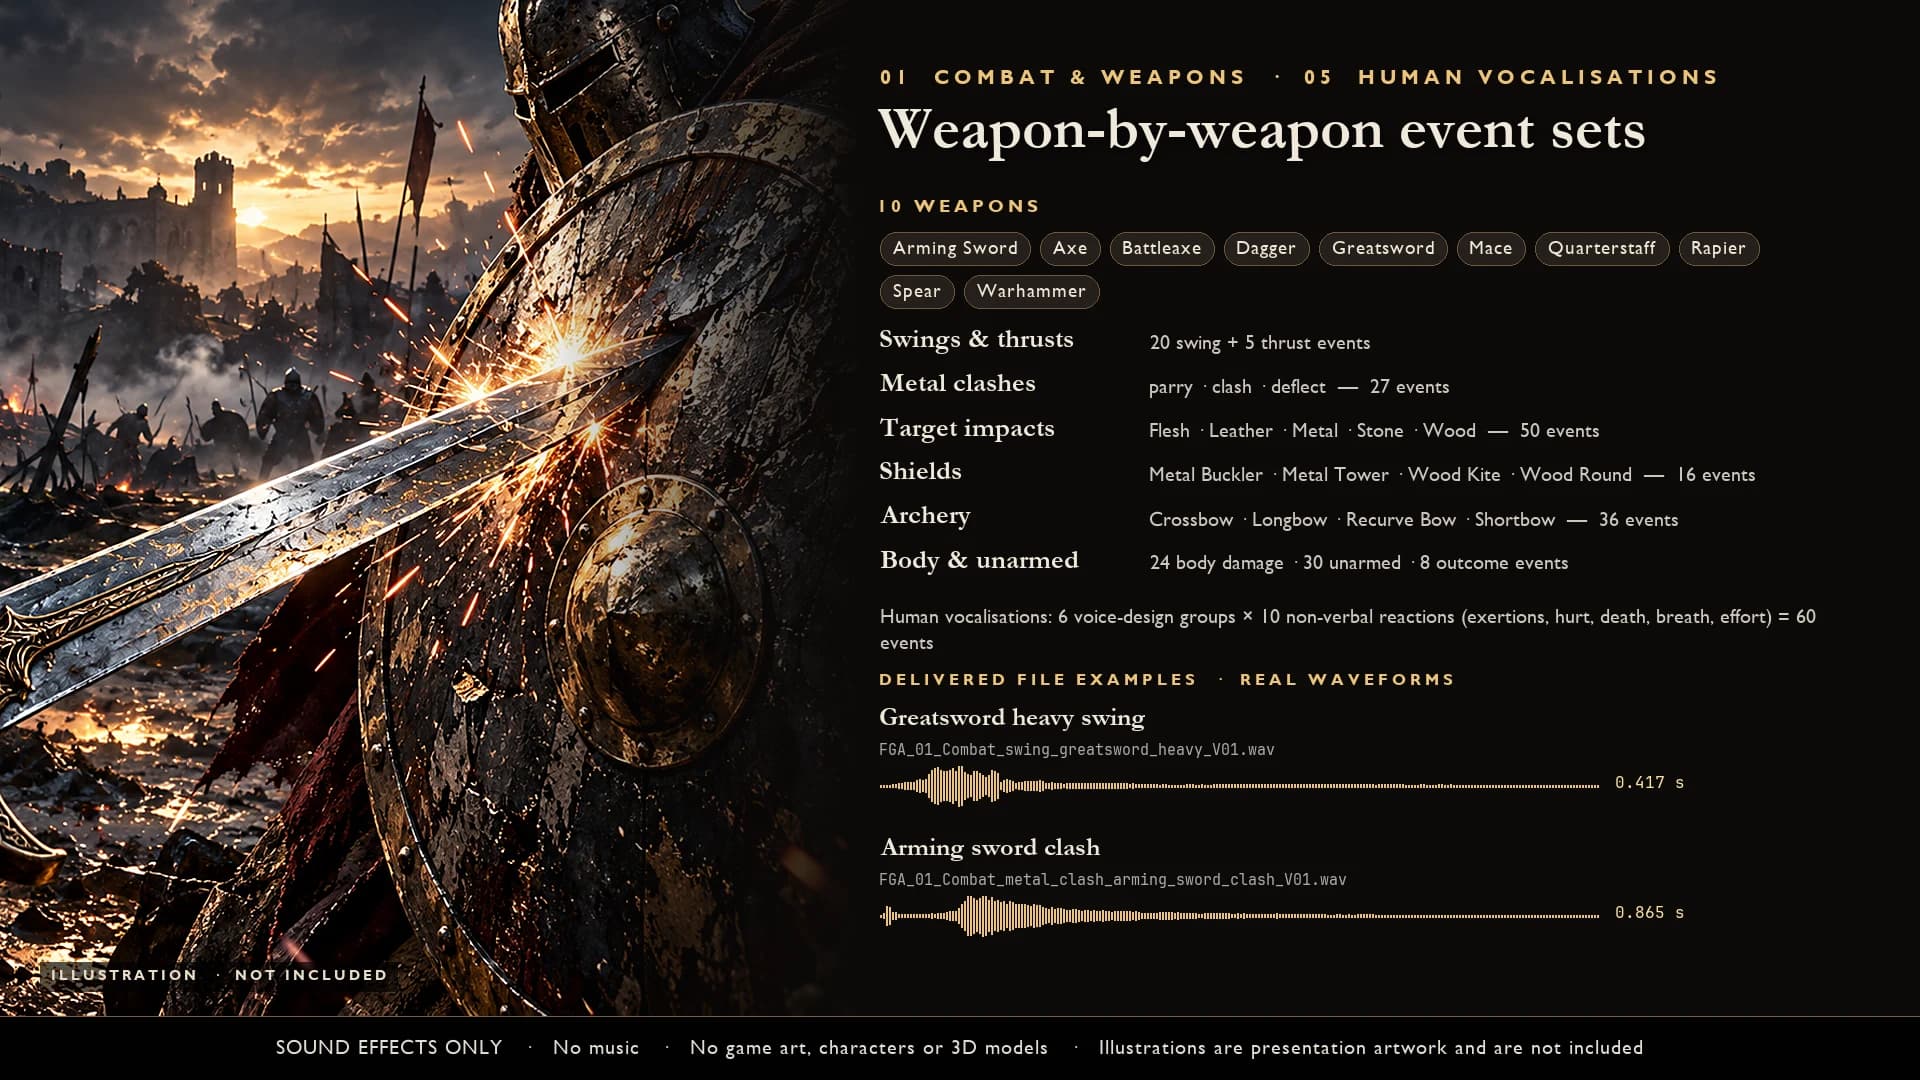Click the Body & unarmed row title
1920x1080 pixels.
(979, 560)
